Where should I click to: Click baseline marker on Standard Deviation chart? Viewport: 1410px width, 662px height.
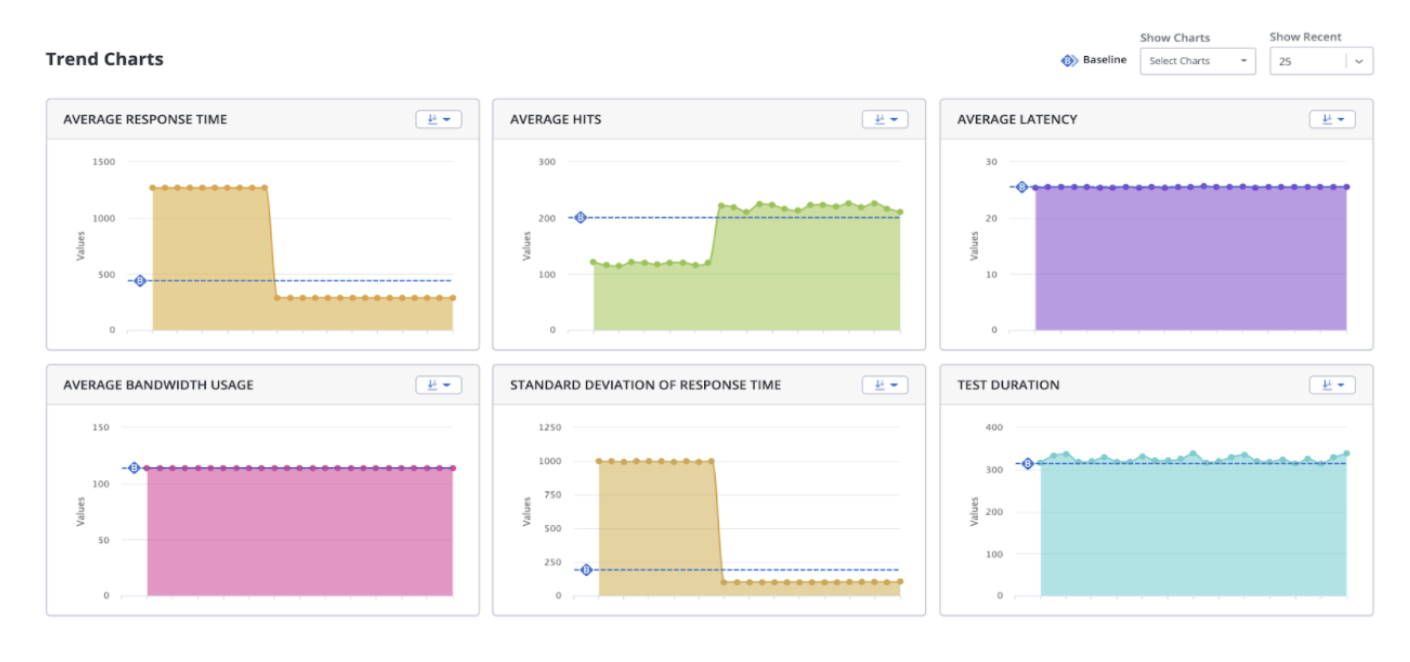(x=586, y=570)
